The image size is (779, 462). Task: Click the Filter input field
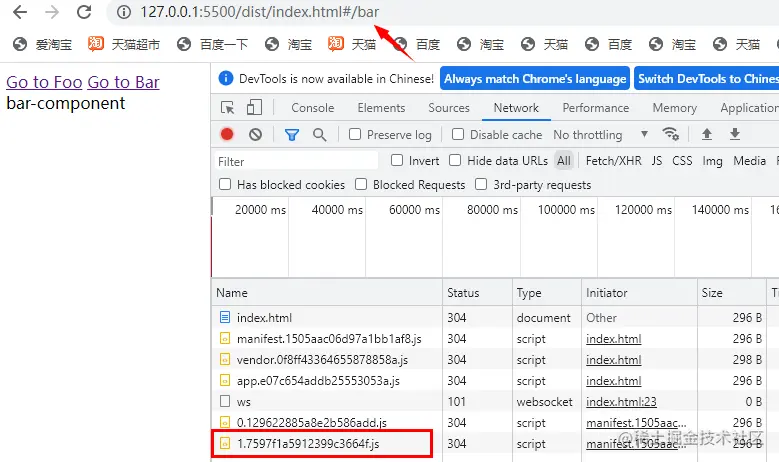point(296,161)
